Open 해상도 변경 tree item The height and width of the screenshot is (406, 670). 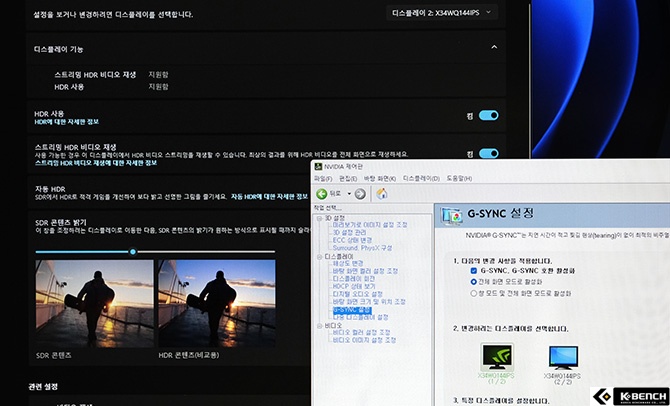tap(348, 263)
